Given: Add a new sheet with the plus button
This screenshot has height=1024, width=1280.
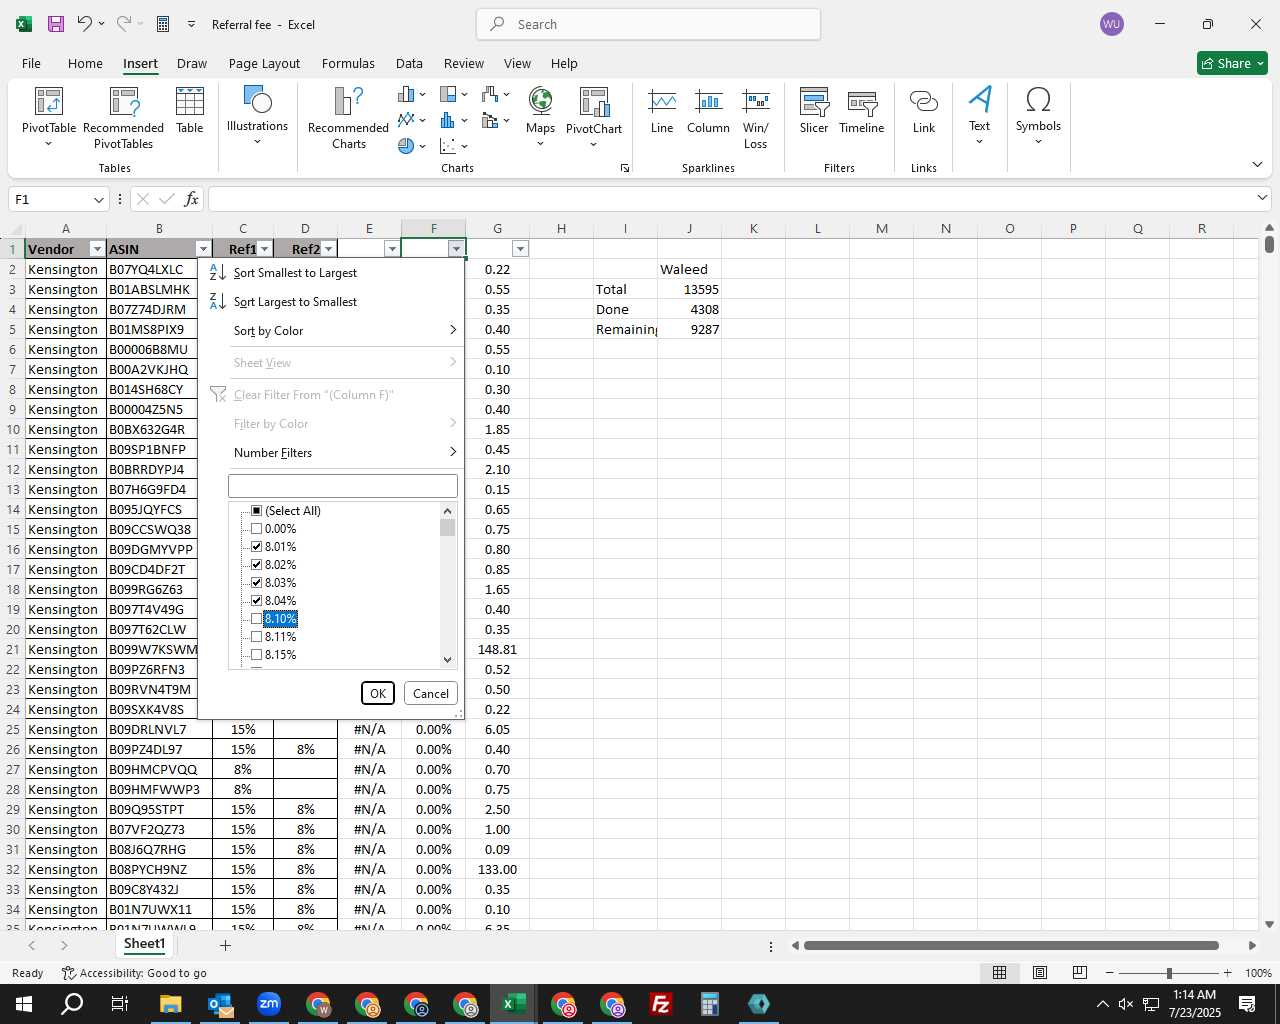Looking at the screenshot, I should click(x=225, y=945).
